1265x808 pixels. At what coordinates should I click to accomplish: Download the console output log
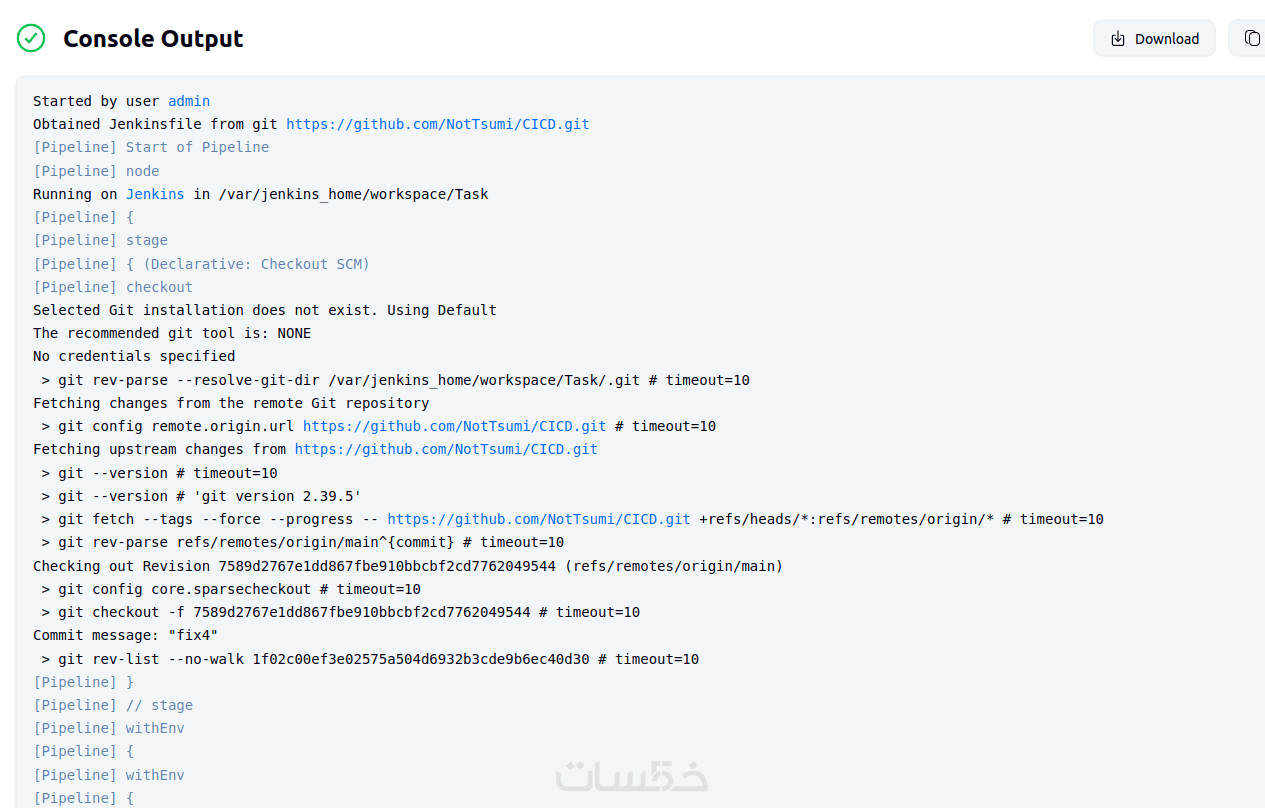click(x=1154, y=39)
